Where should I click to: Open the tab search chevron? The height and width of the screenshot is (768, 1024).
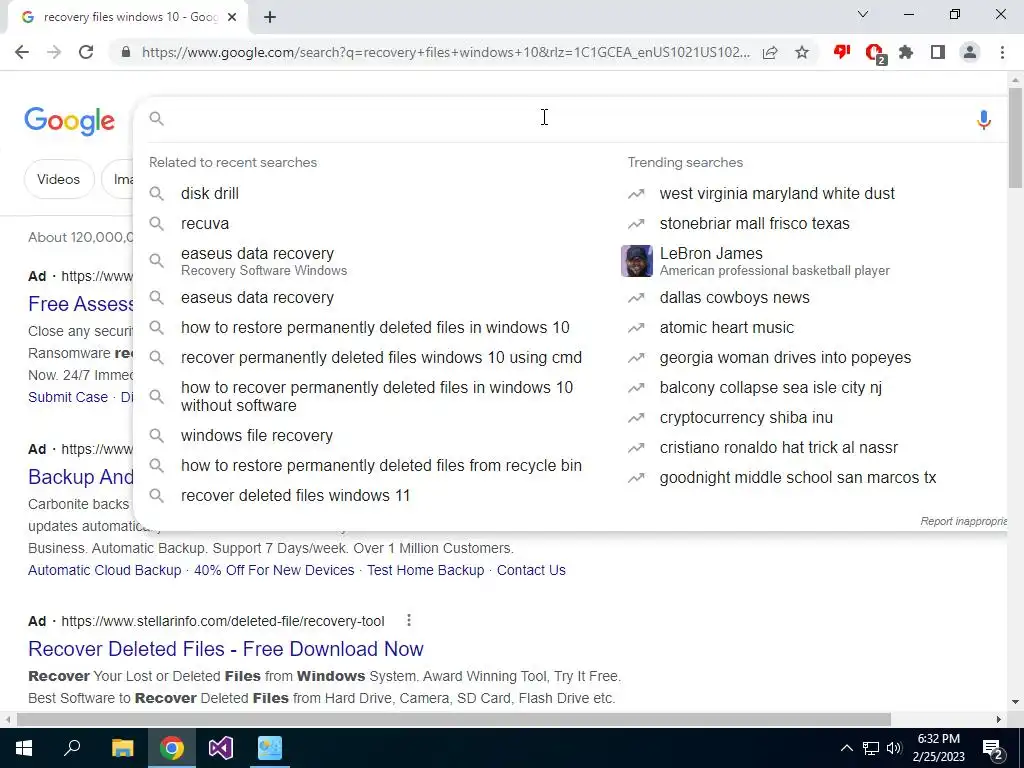[863, 14]
